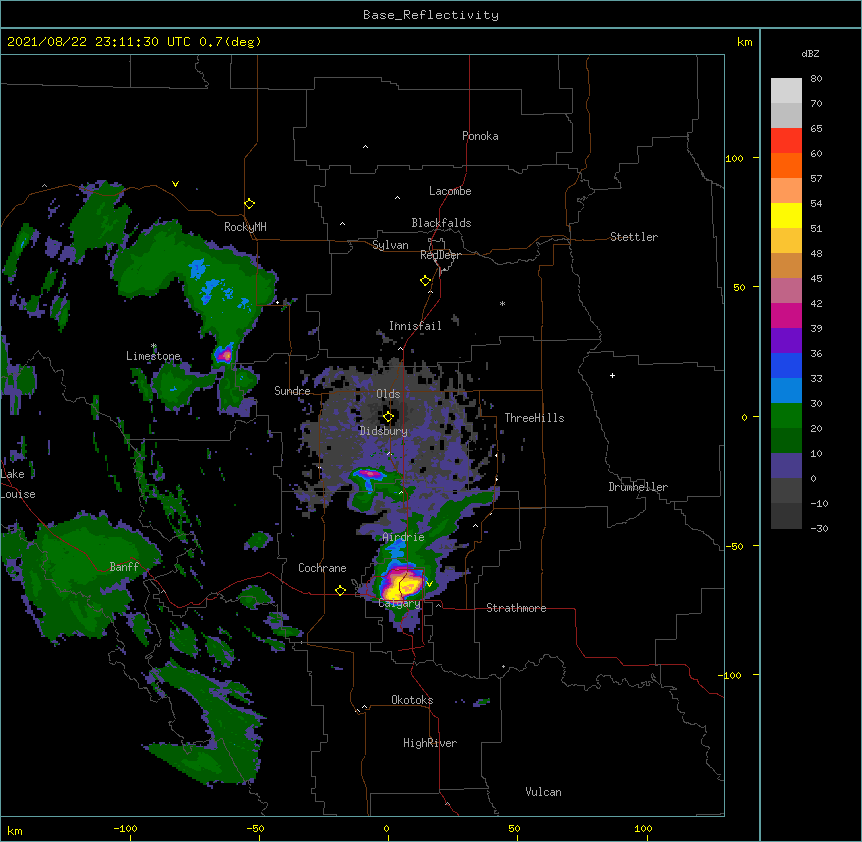Click the Sylvan label on the map
862x842 pixels.
(x=390, y=245)
